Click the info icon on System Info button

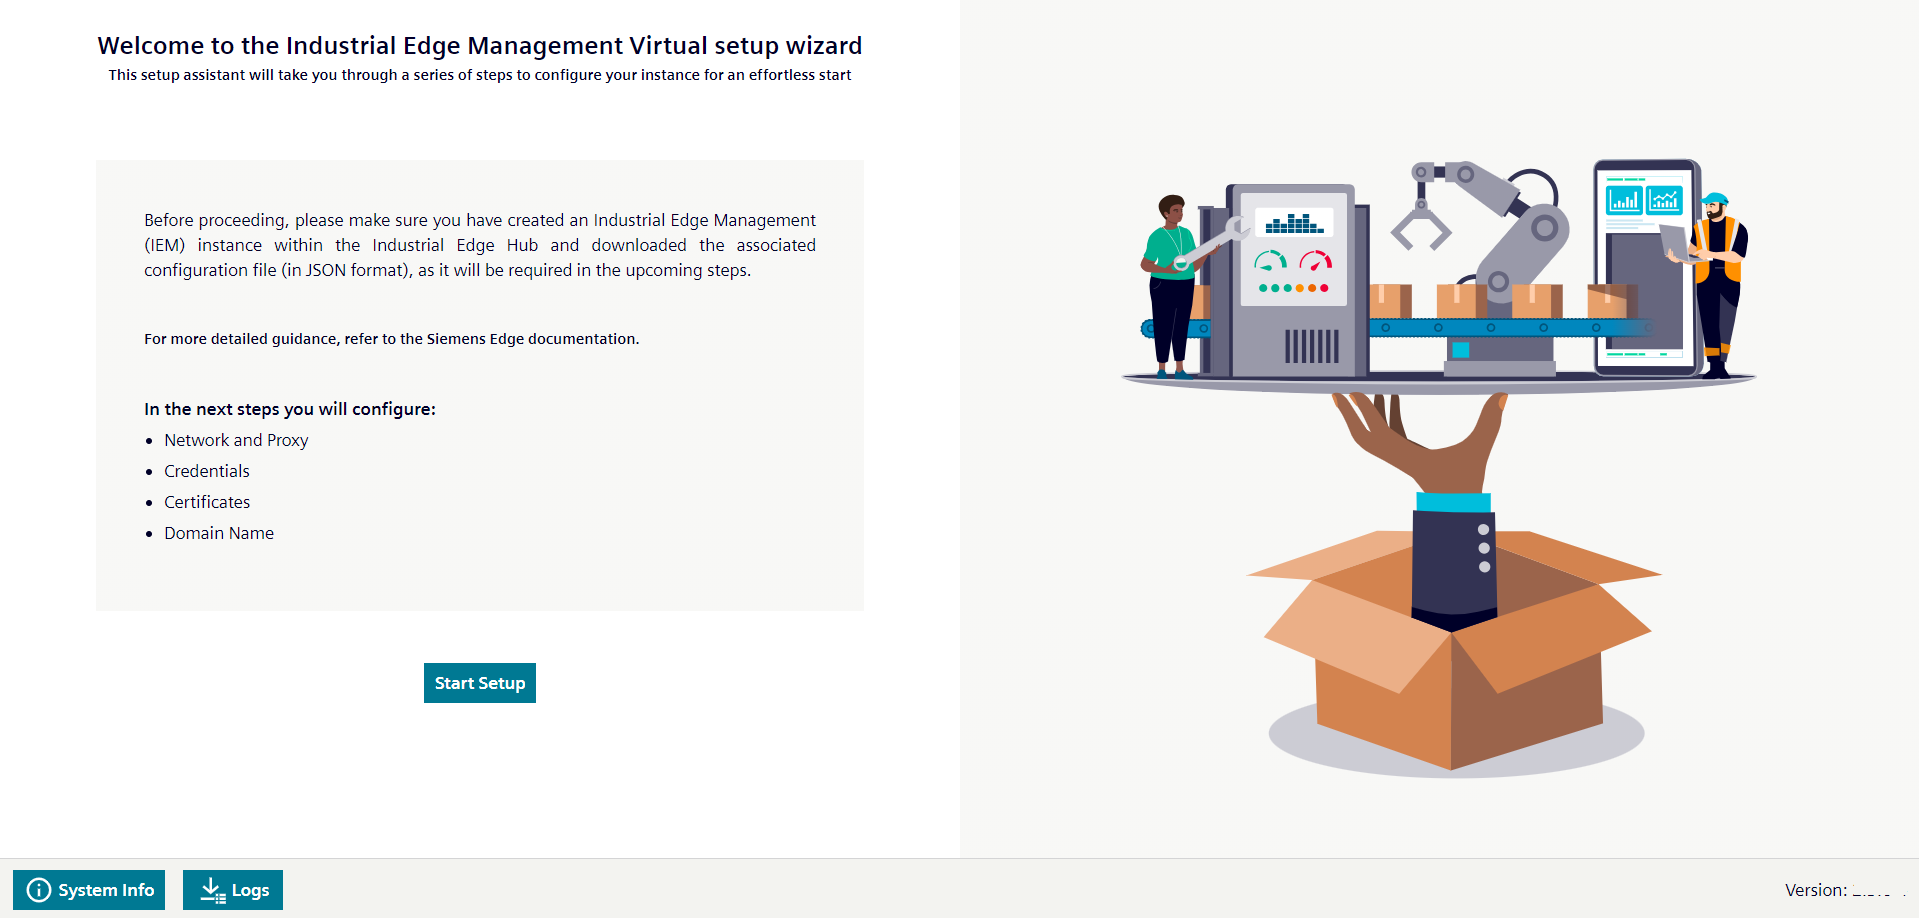point(37,889)
